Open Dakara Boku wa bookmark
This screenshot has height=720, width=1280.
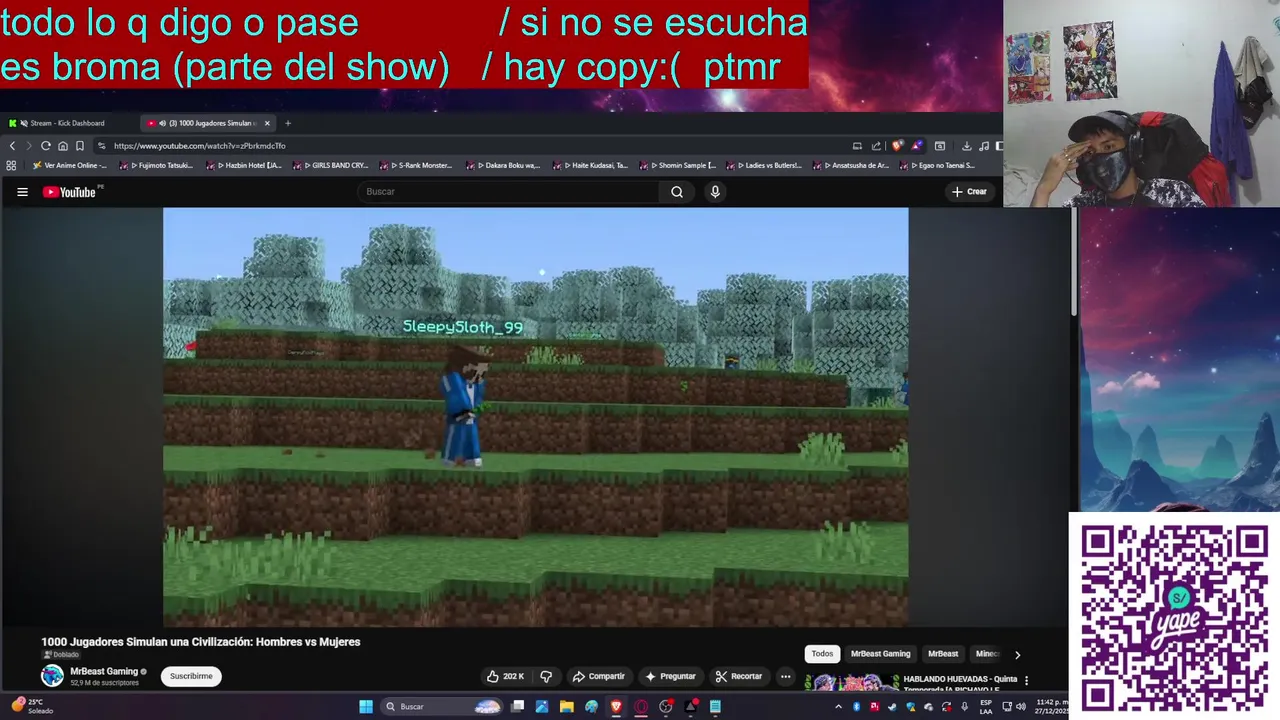(504, 166)
